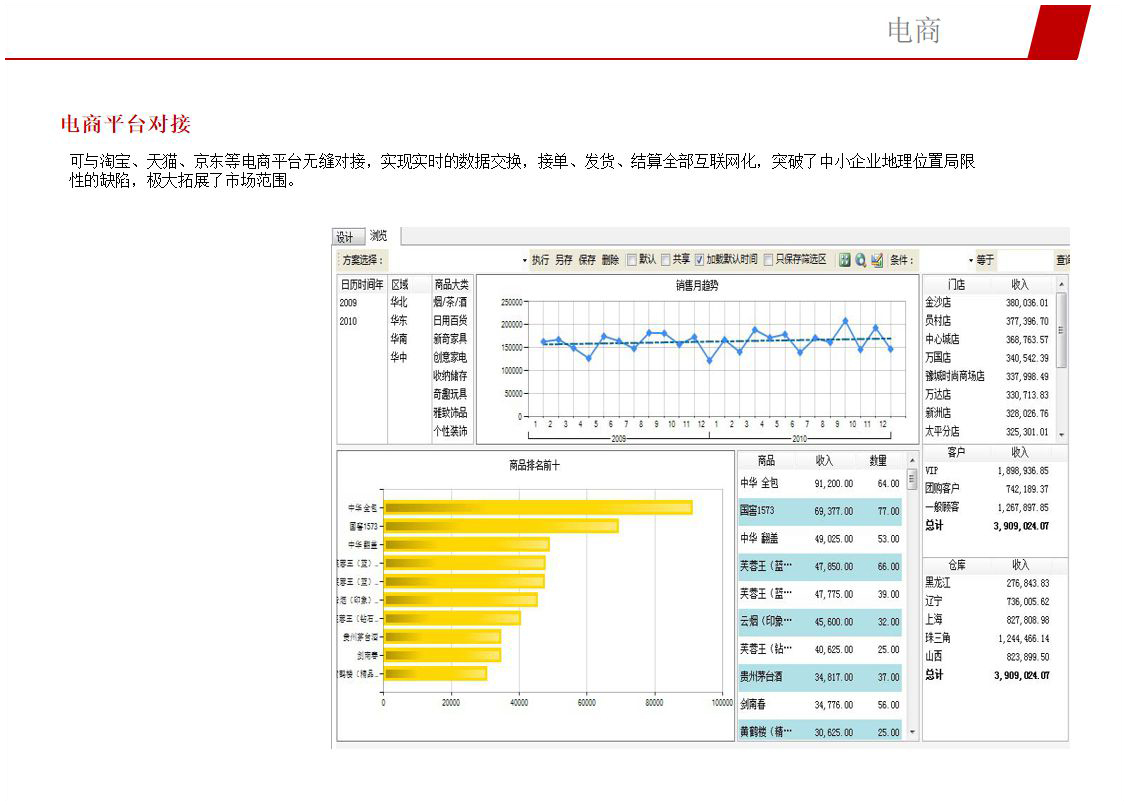Select the 浏览 tab
The image size is (1130, 806).
click(379, 236)
